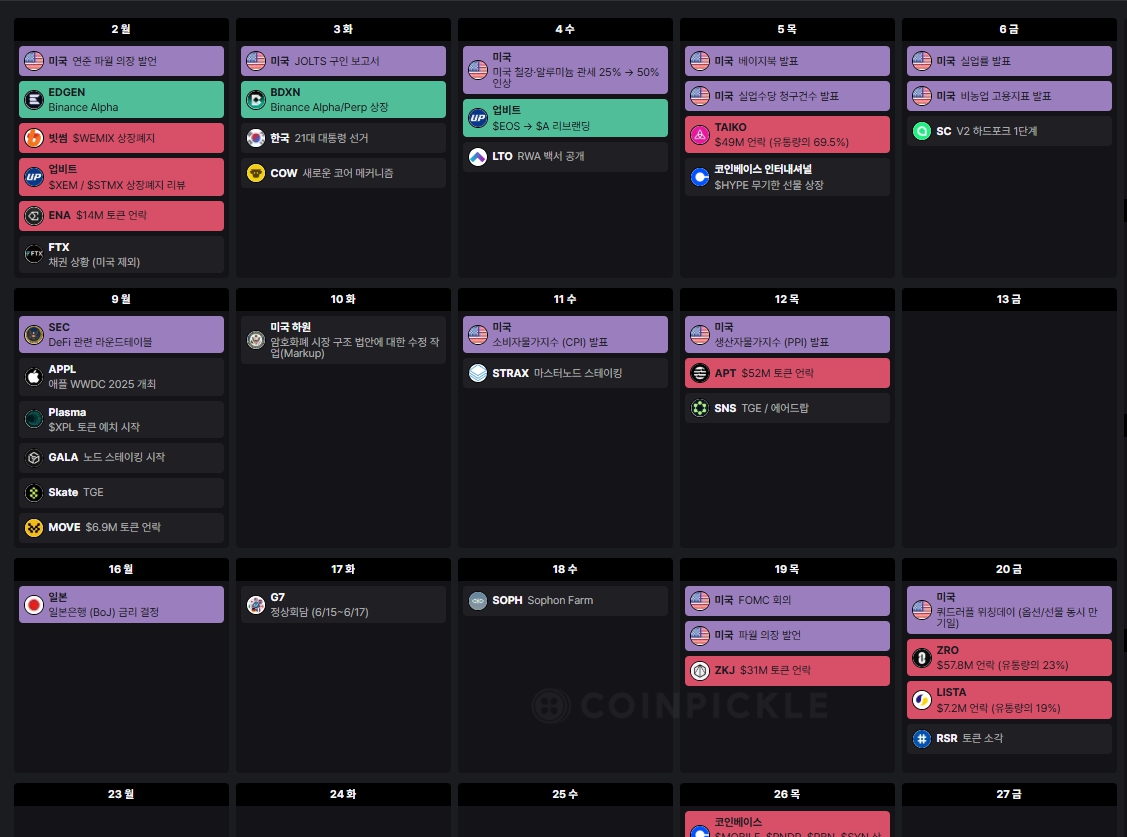Open the 쿼드러플 위칭데이 event card

(x=1009, y=610)
